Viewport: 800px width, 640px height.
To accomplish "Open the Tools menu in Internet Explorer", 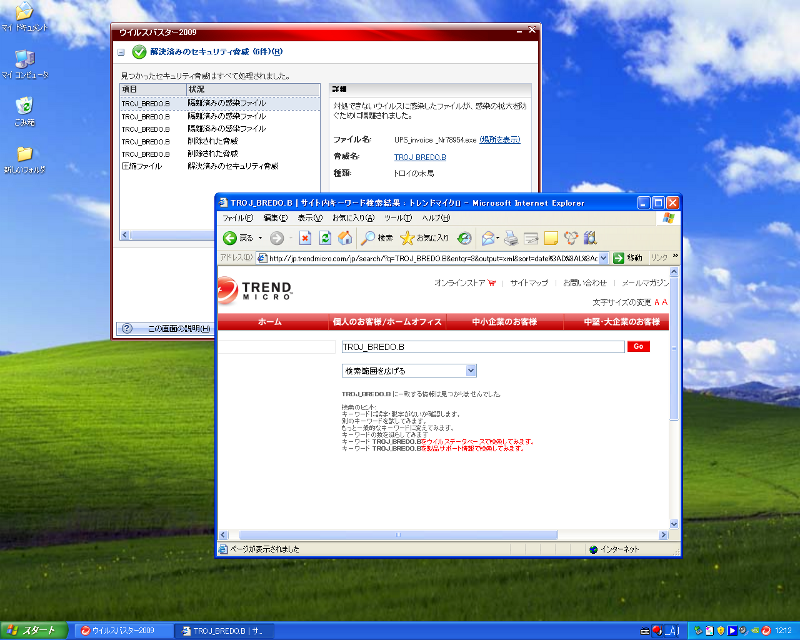I will [398, 218].
